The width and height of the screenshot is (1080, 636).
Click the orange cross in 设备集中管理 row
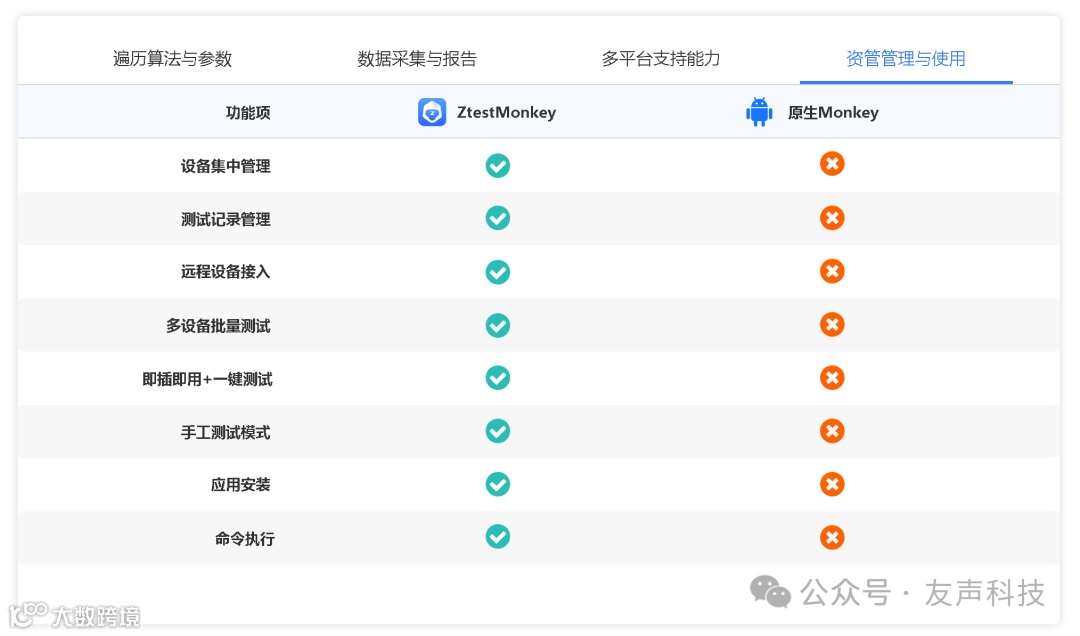[x=832, y=164]
